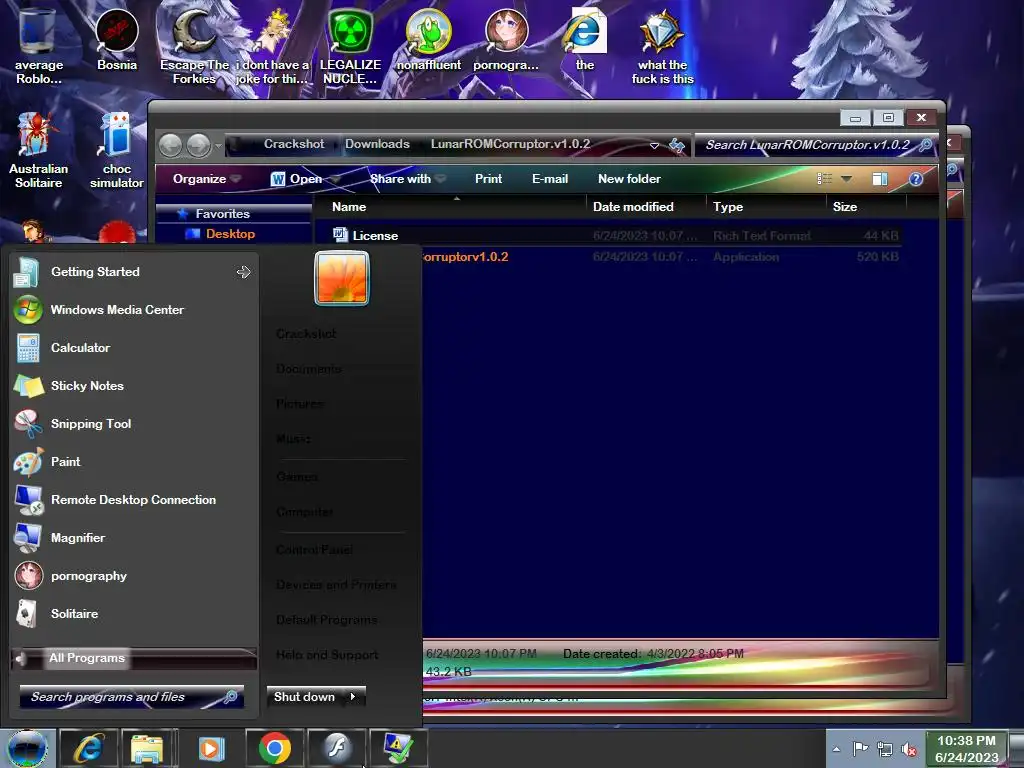Expand the Share with dropdown
Viewport: 1024px width, 768px height.
click(x=408, y=179)
